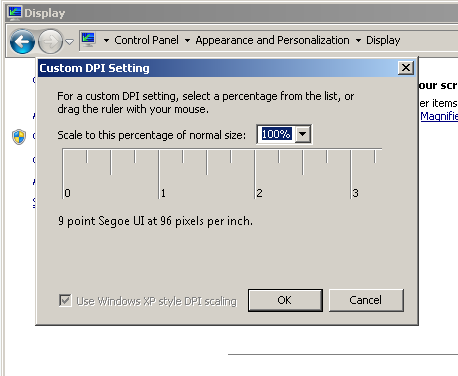
Task: Expand arrow after Appearance and Personalization
Action: coord(358,41)
